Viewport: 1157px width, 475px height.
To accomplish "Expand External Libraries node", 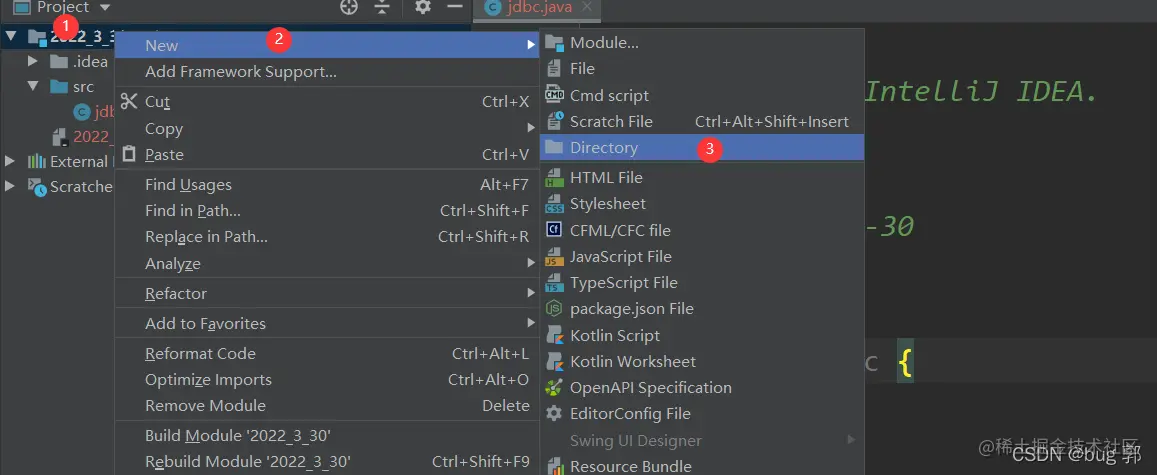I will 10,161.
